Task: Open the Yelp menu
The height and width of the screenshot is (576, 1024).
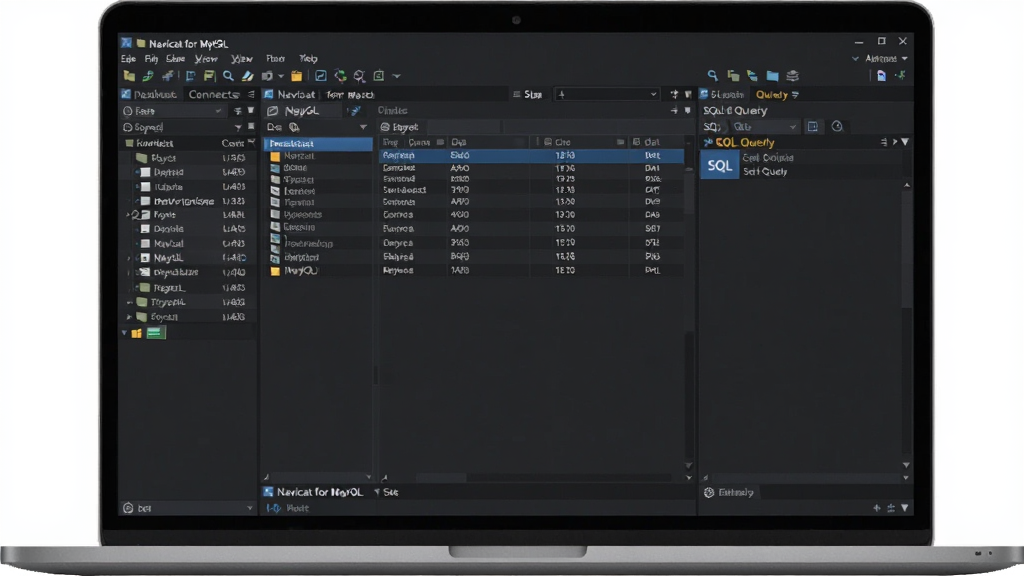Action: tap(308, 59)
